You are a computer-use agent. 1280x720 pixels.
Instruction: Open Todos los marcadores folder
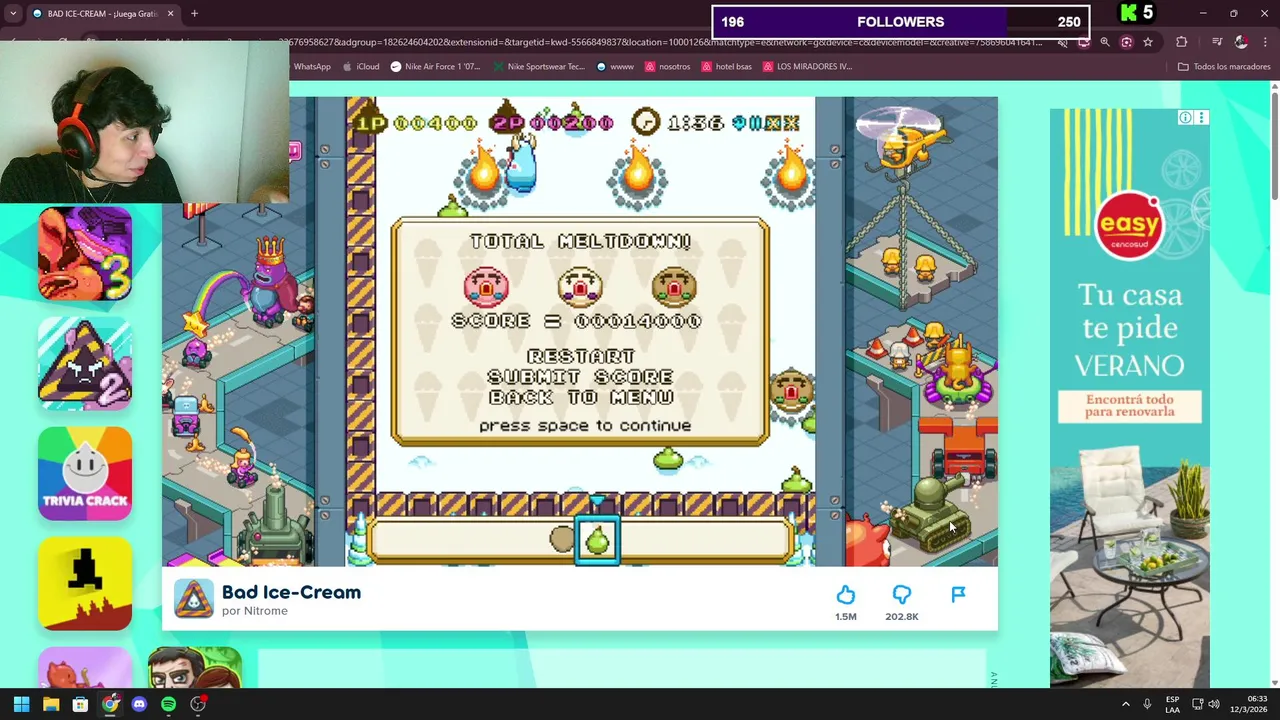pos(1224,67)
